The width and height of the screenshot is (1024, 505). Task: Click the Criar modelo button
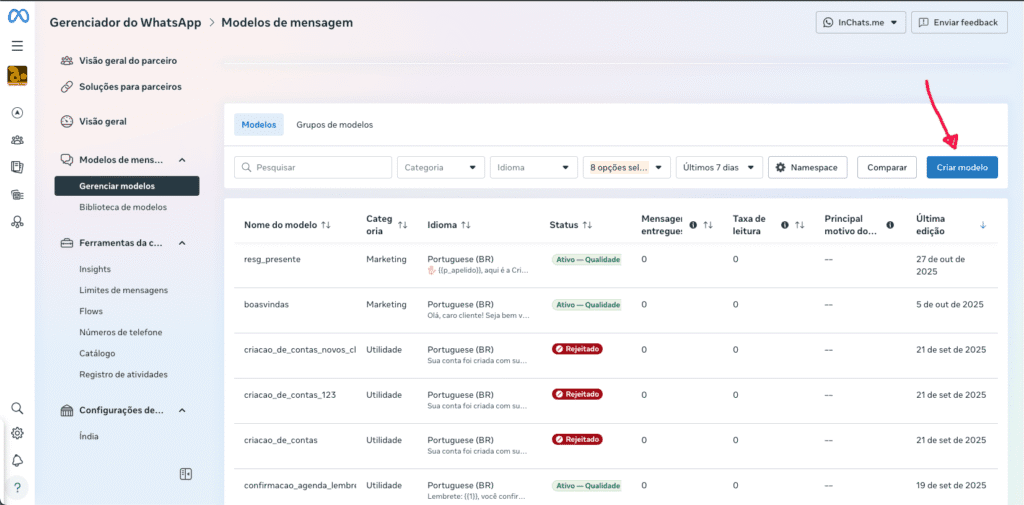click(961, 168)
